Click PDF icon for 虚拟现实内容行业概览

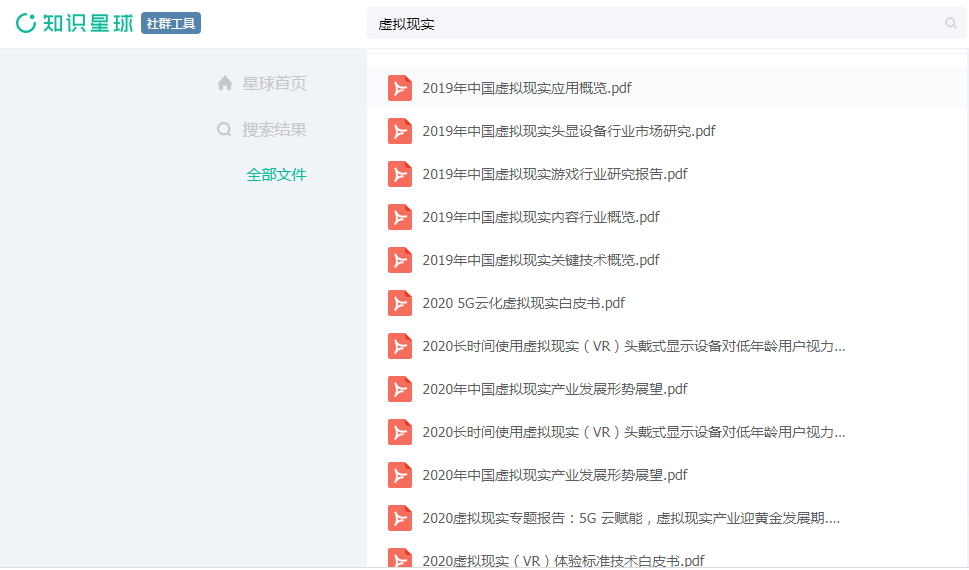[x=400, y=217]
